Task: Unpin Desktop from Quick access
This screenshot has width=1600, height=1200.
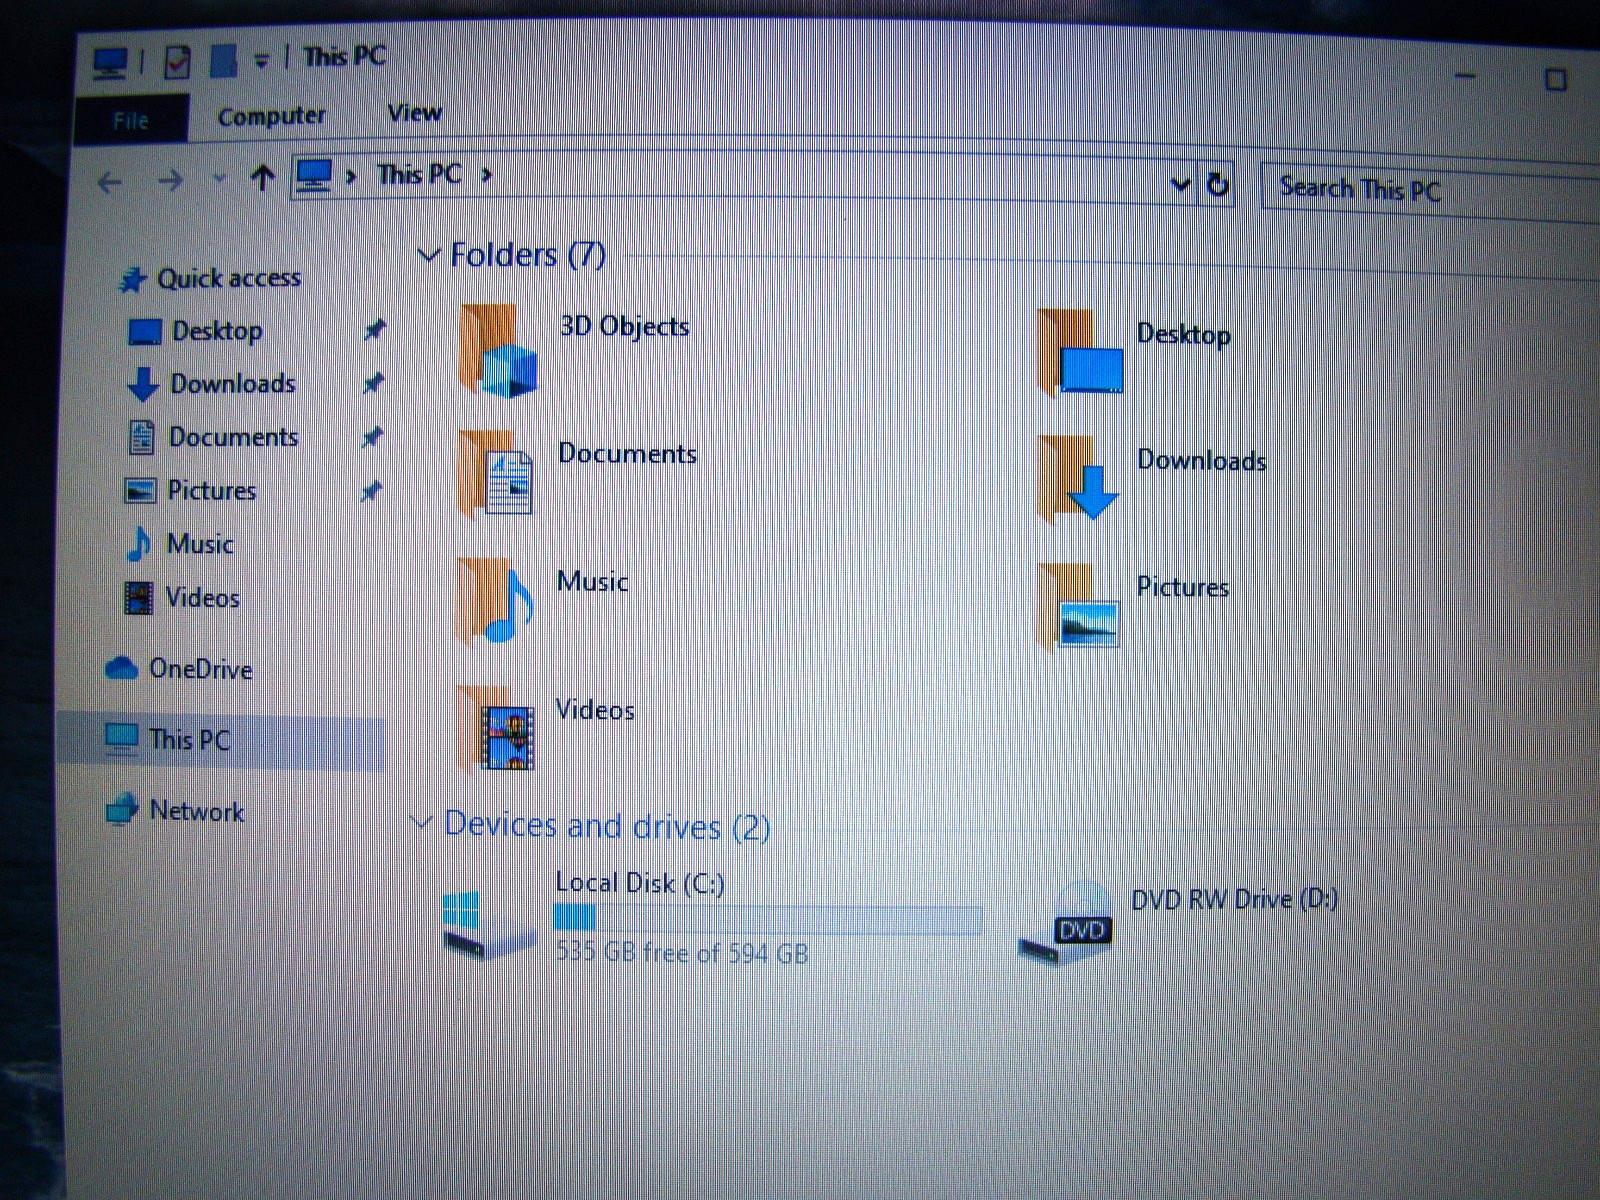Action: [373, 330]
